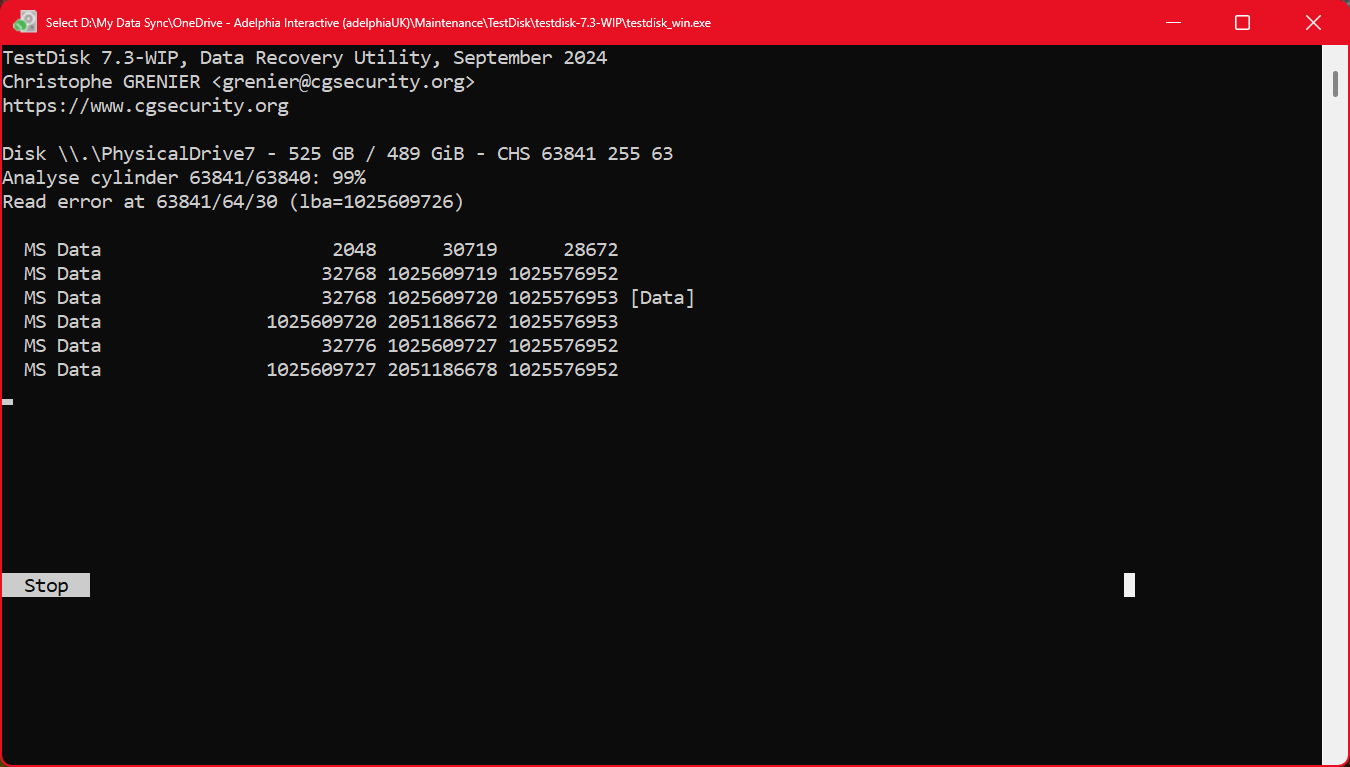The image size is (1350, 767).
Task: Minimize the TestDisk console window
Action: tap(1172, 22)
